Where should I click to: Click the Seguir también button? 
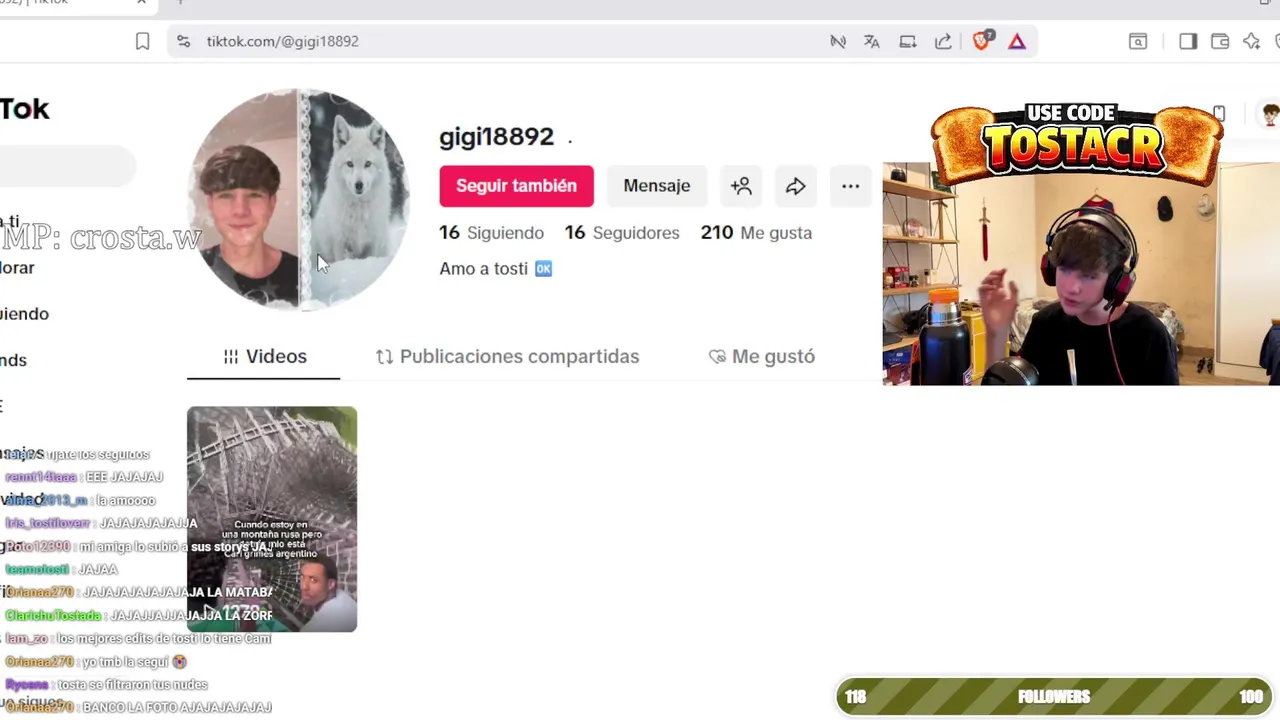[516, 186]
